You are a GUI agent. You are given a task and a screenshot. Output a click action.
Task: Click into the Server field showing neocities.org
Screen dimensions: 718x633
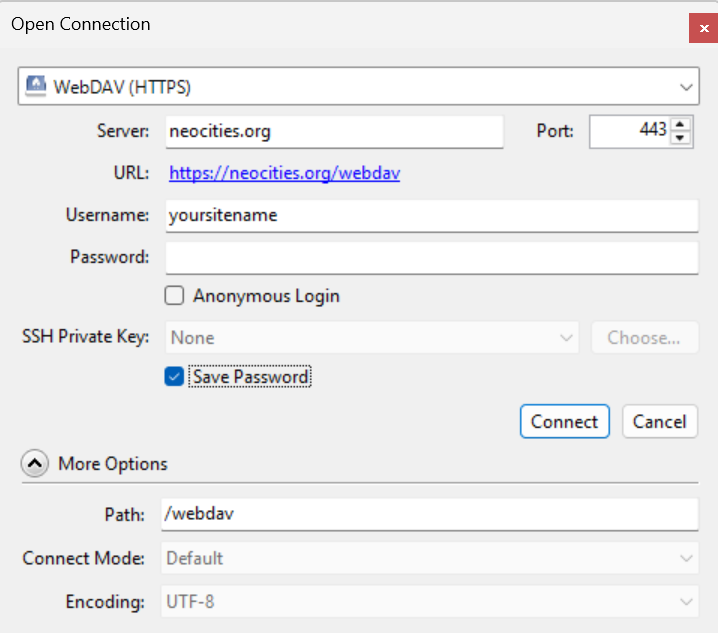tap(334, 132)
